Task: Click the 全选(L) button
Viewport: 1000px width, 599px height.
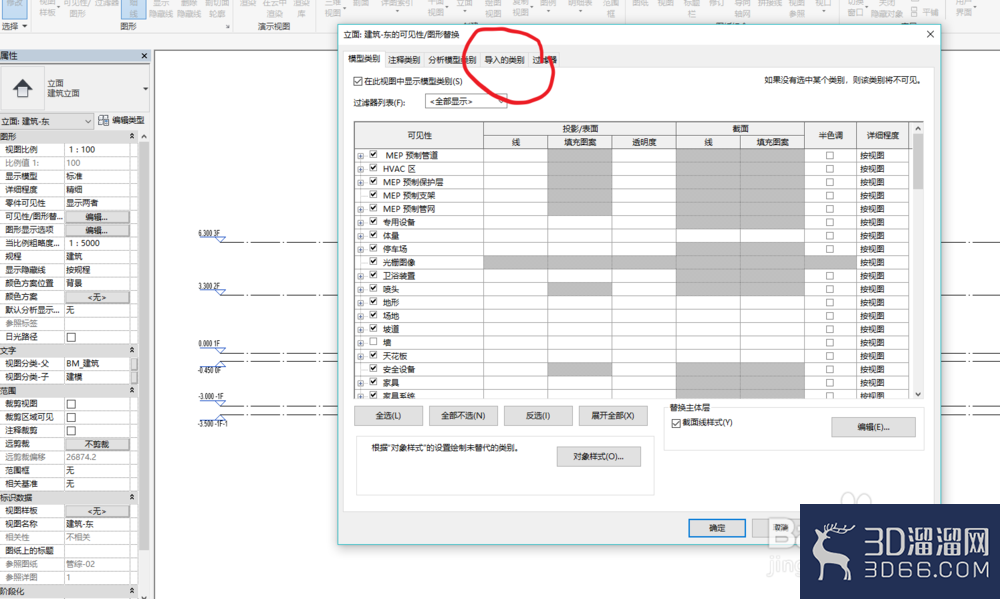Action: pyautogui.click(x=388, y=415)
